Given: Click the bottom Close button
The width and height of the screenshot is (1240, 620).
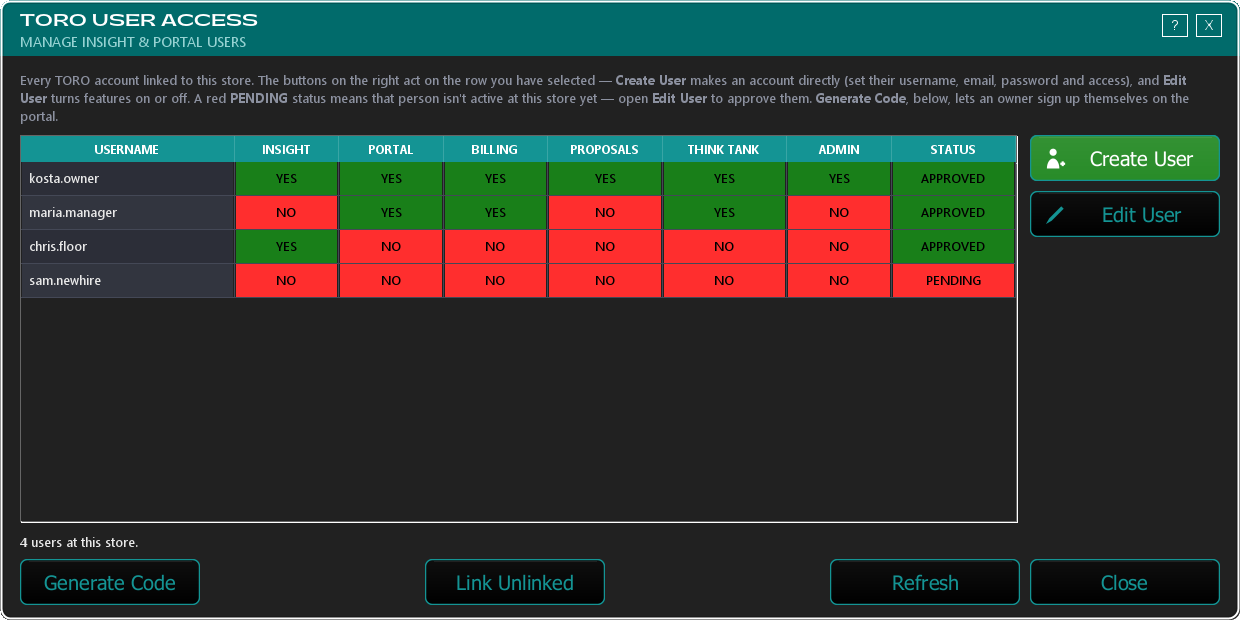Looking at the screenshot, I should point(1125,582).
